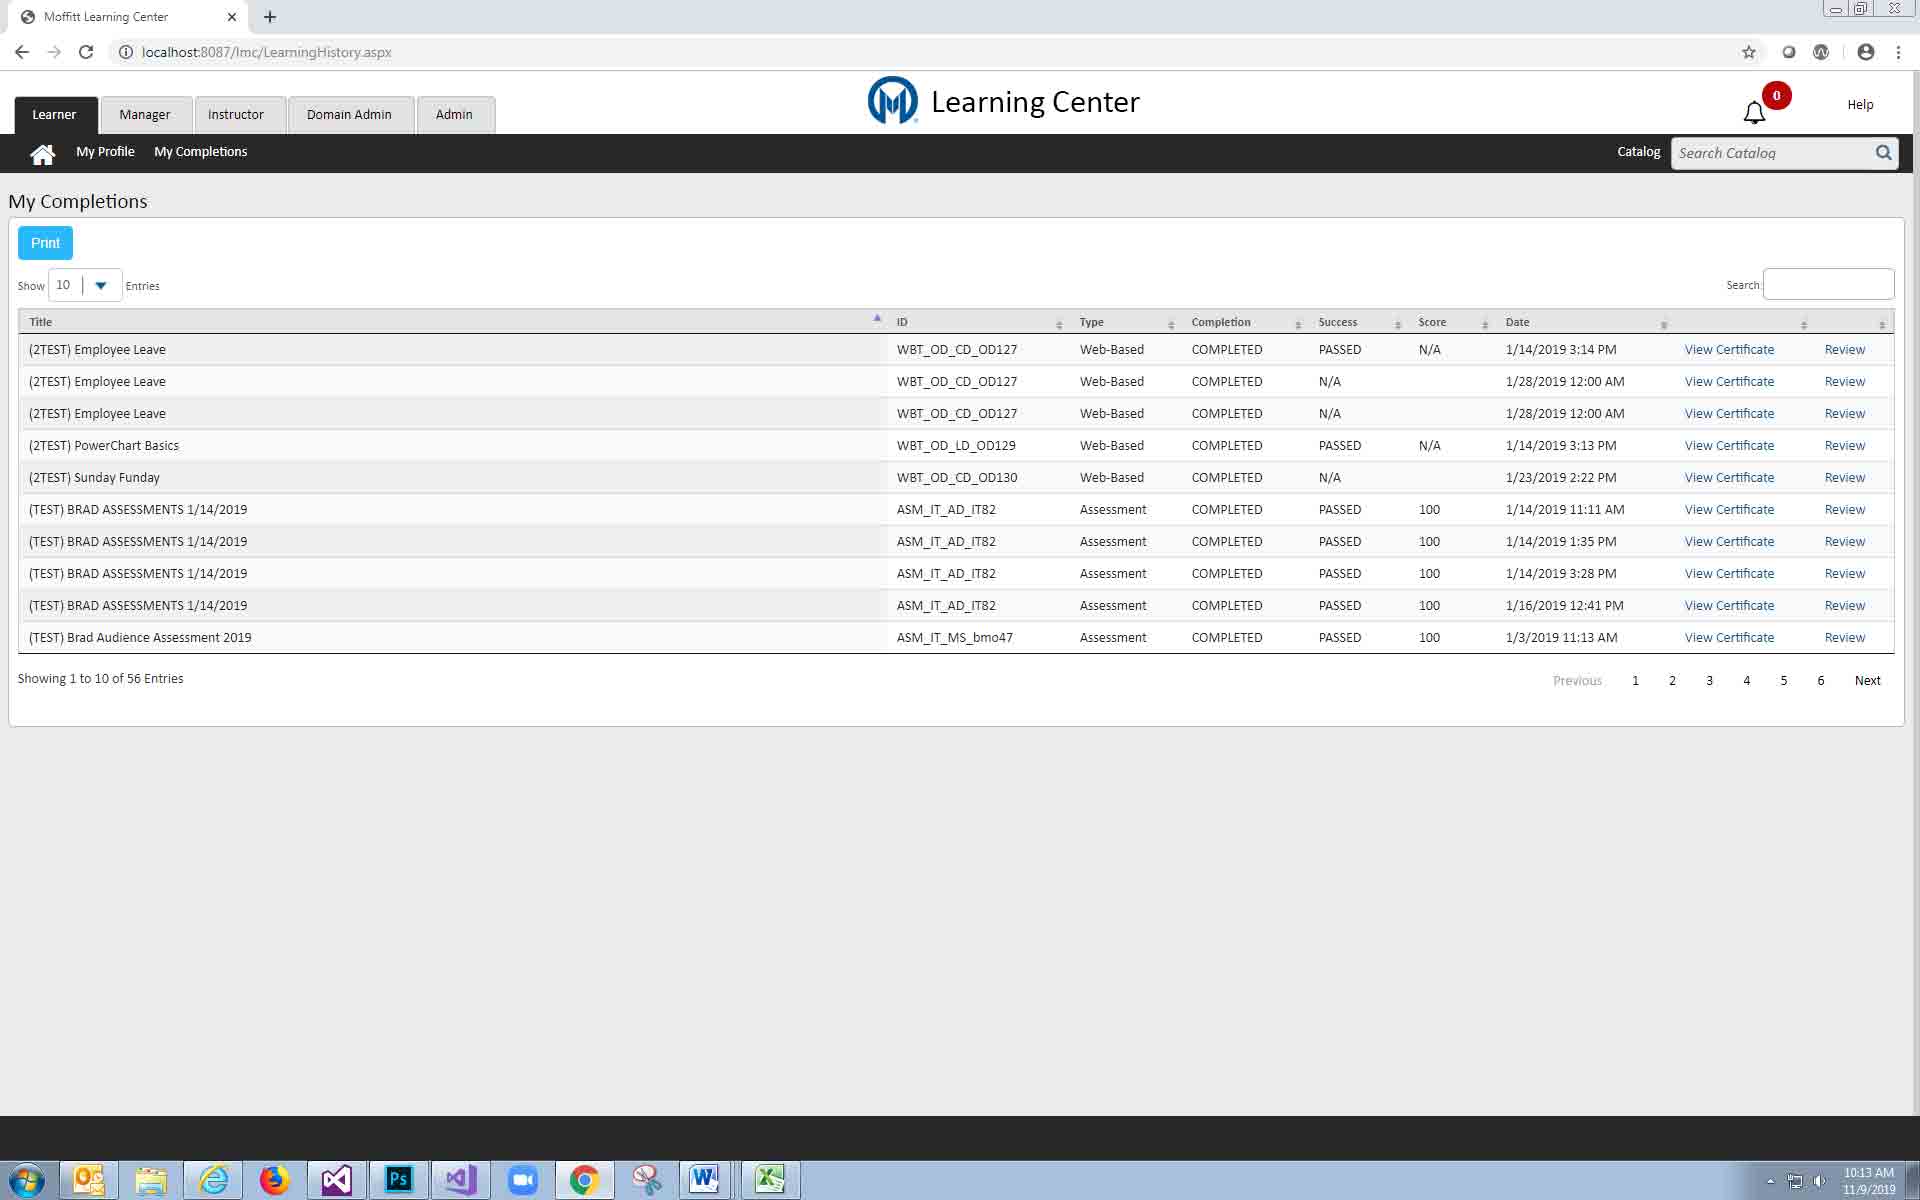Screen dimensions: 1920x1200
Task: Open My Profile menu item
Action: pos(105,152)
